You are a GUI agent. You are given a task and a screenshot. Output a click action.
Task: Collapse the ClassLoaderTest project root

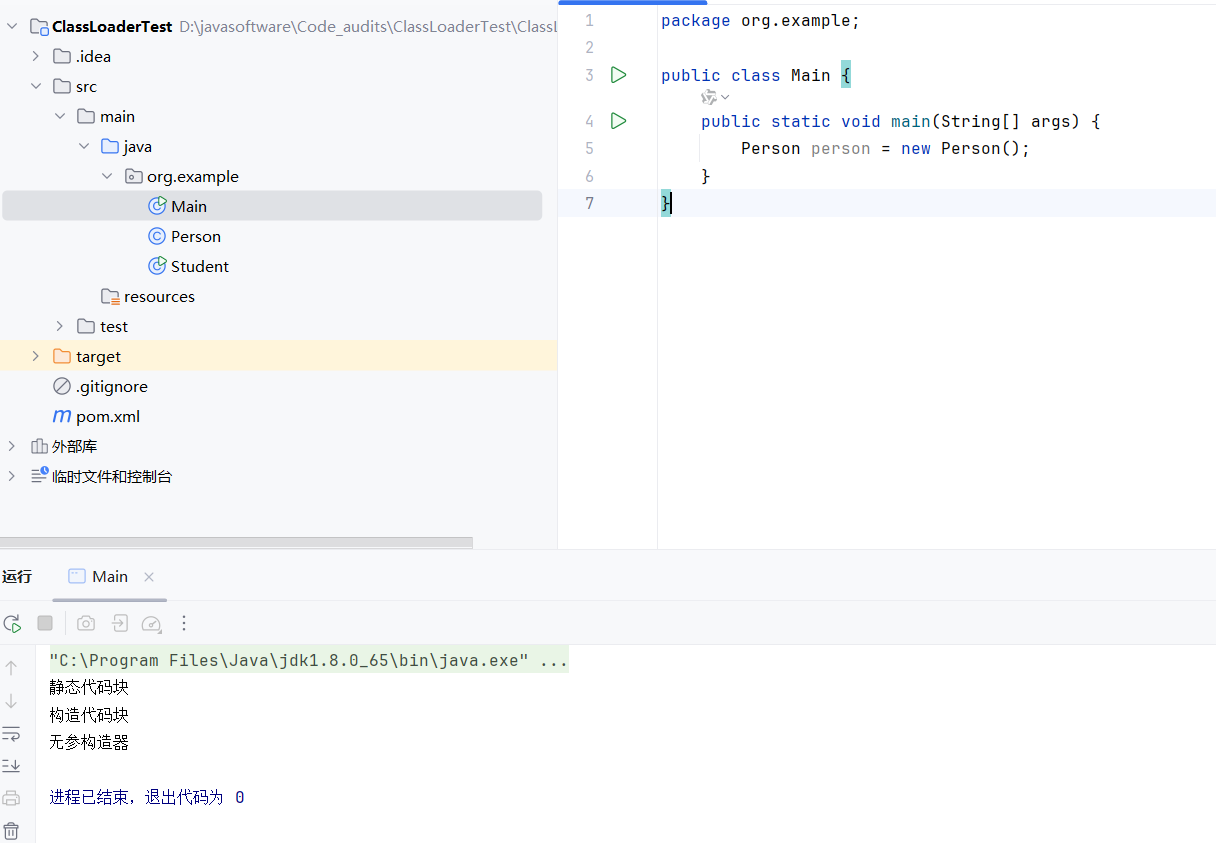tap(12, 27)
